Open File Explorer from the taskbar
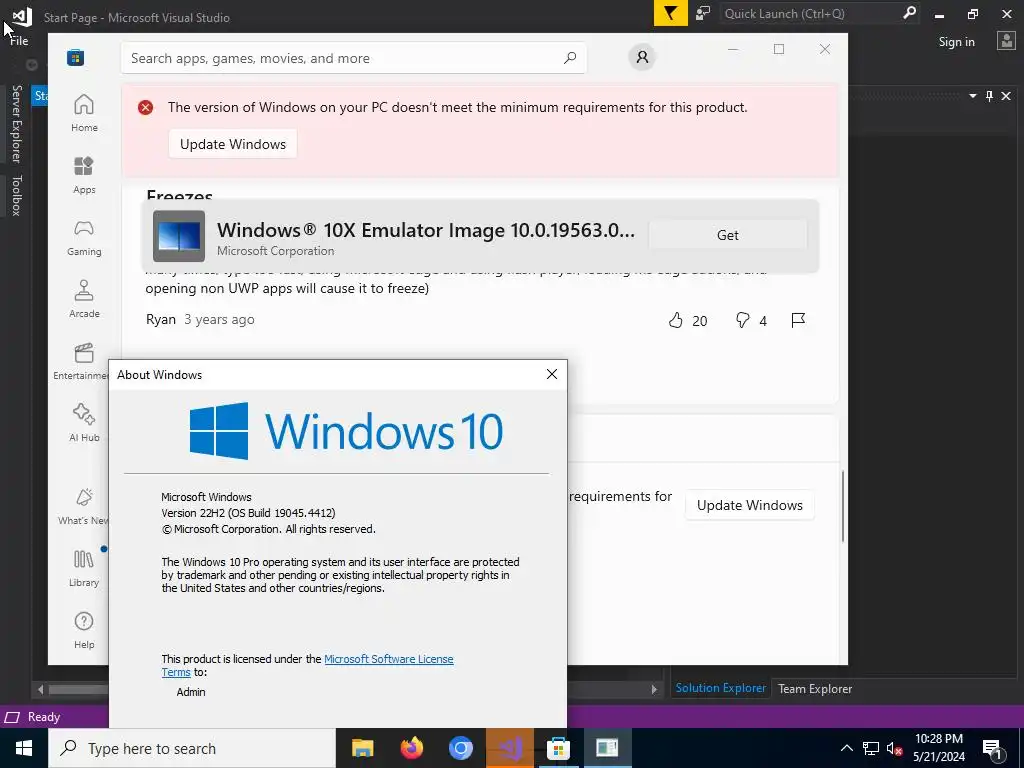1024x768 pixels. coord(362,748)
